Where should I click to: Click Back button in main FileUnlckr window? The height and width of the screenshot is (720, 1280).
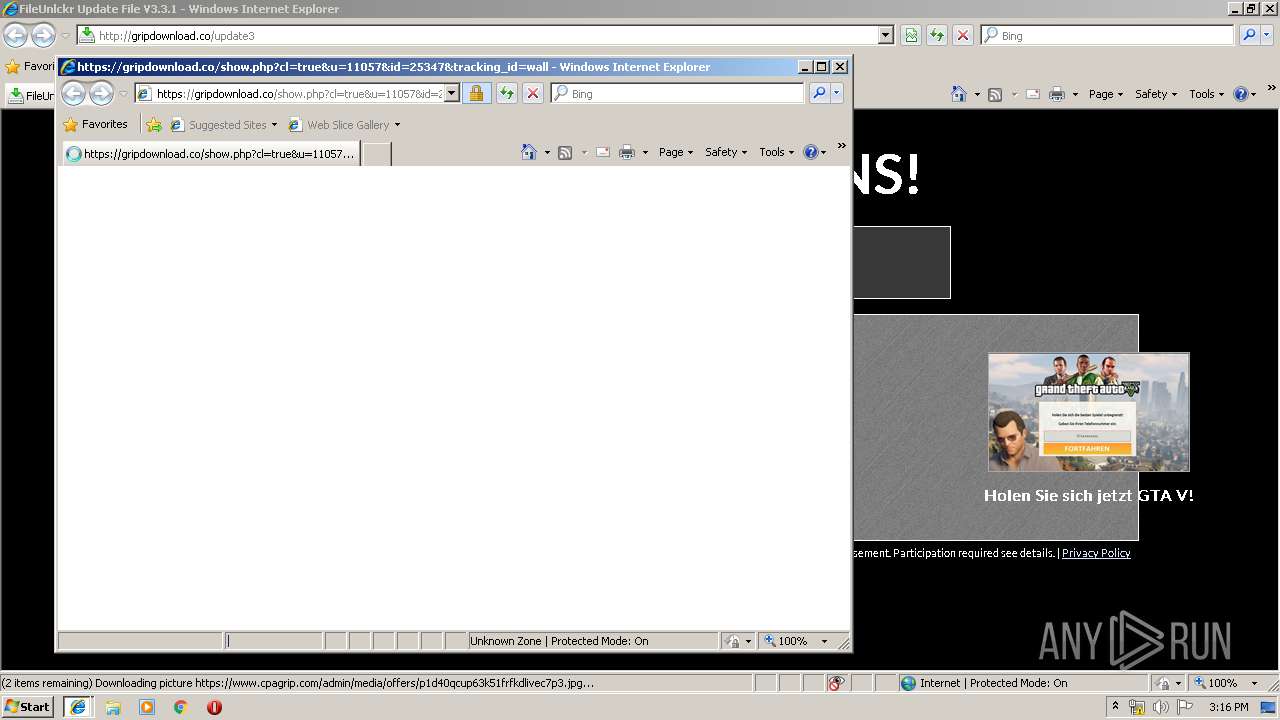tap(15, 36)
